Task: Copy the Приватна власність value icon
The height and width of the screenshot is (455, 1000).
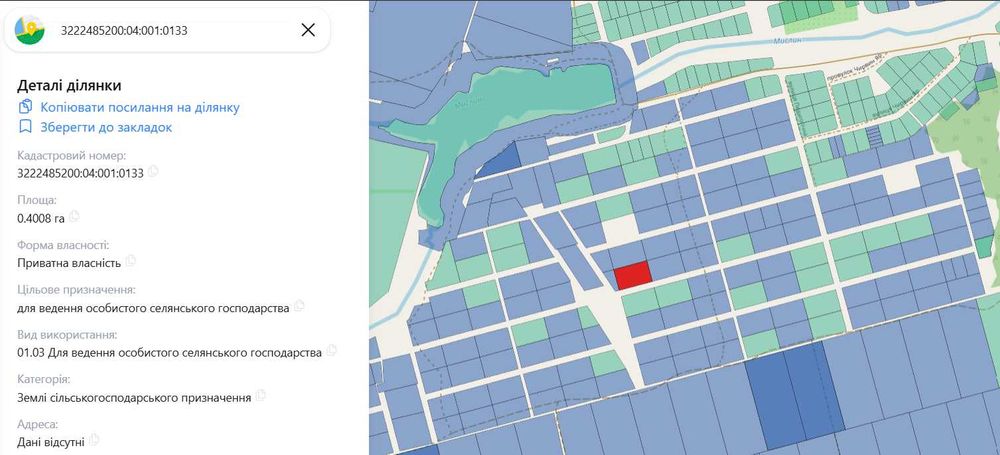Action: tap(131, 261)
